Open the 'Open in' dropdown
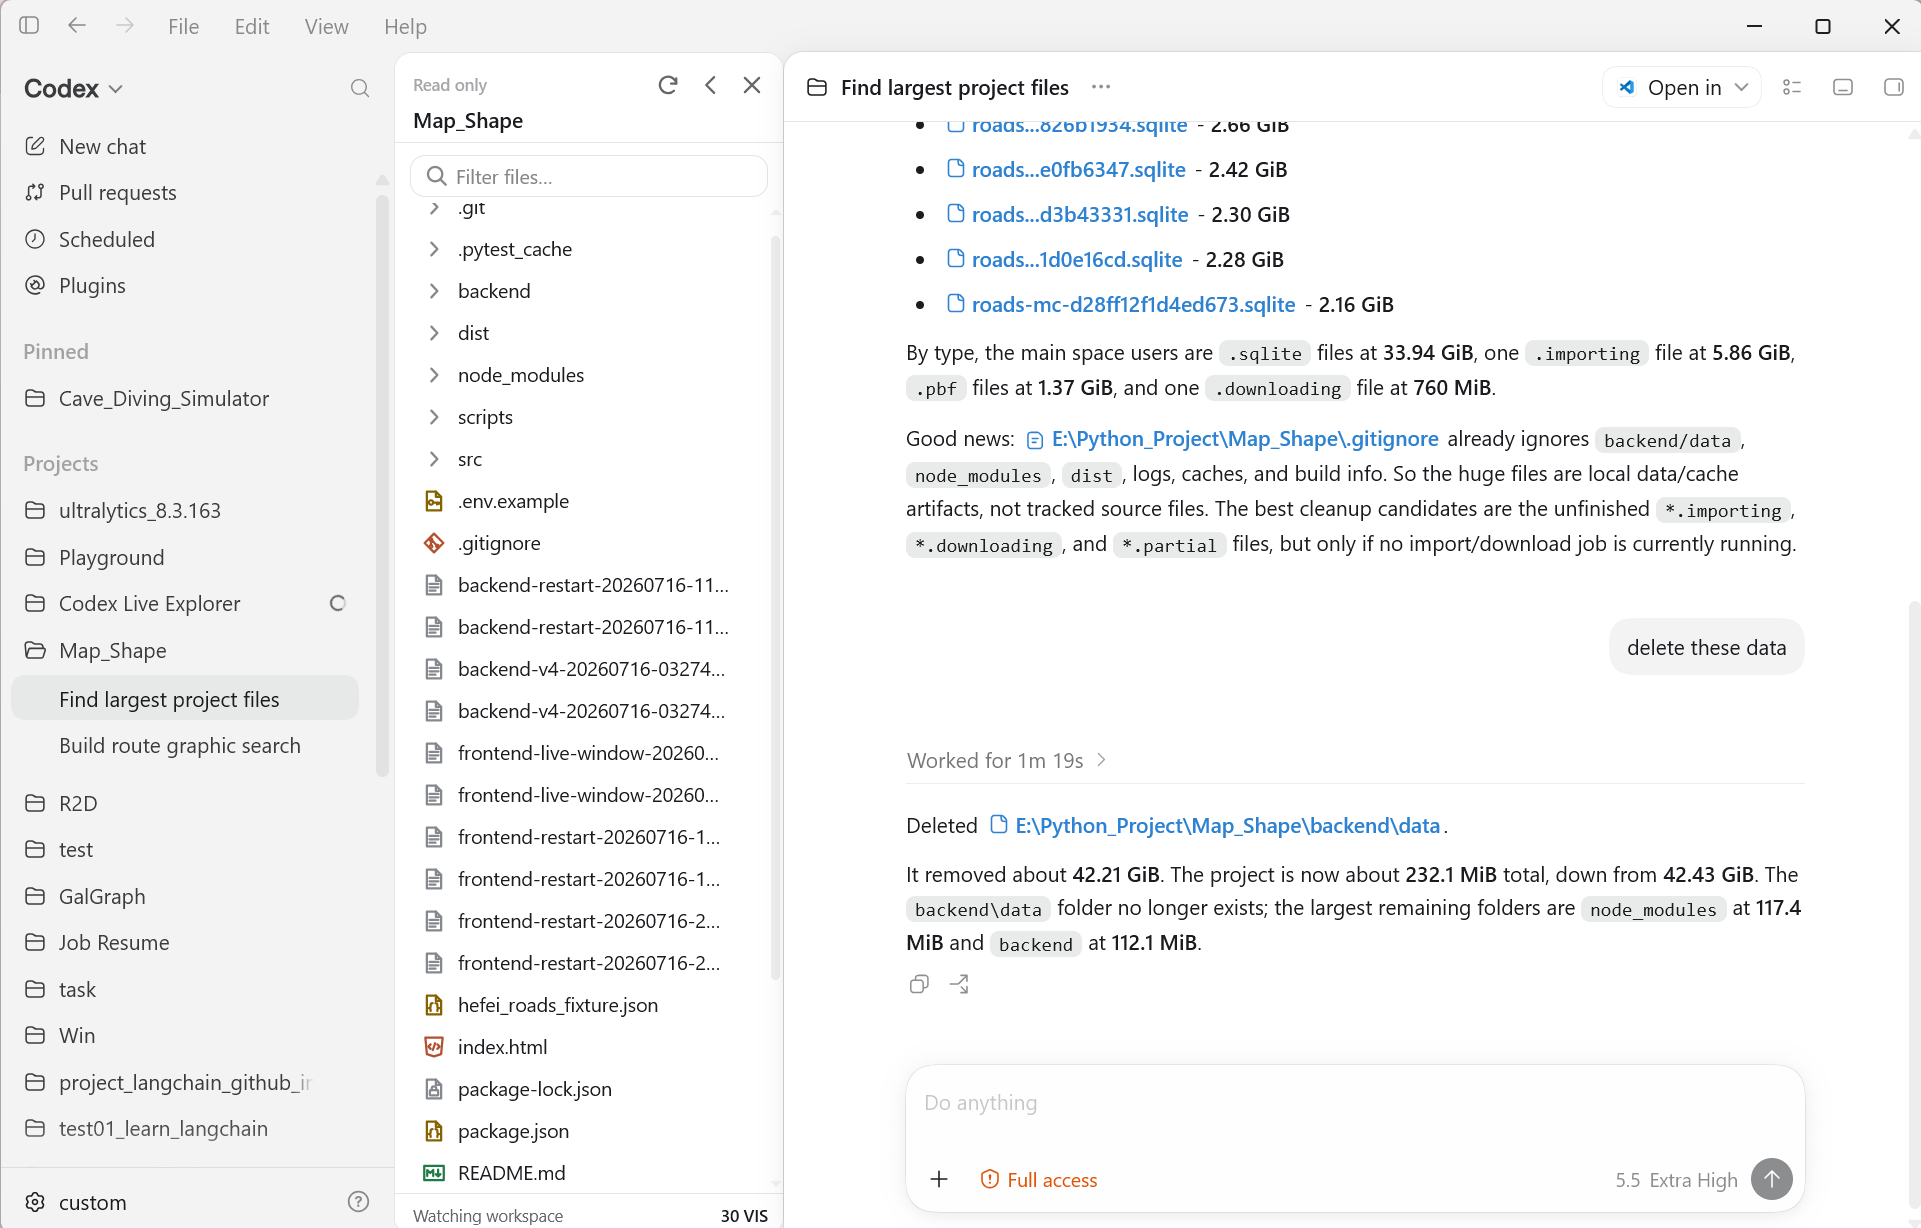Image resolution: width=1921 pixels, height=1228 pixels. (x=1682, y=87)
